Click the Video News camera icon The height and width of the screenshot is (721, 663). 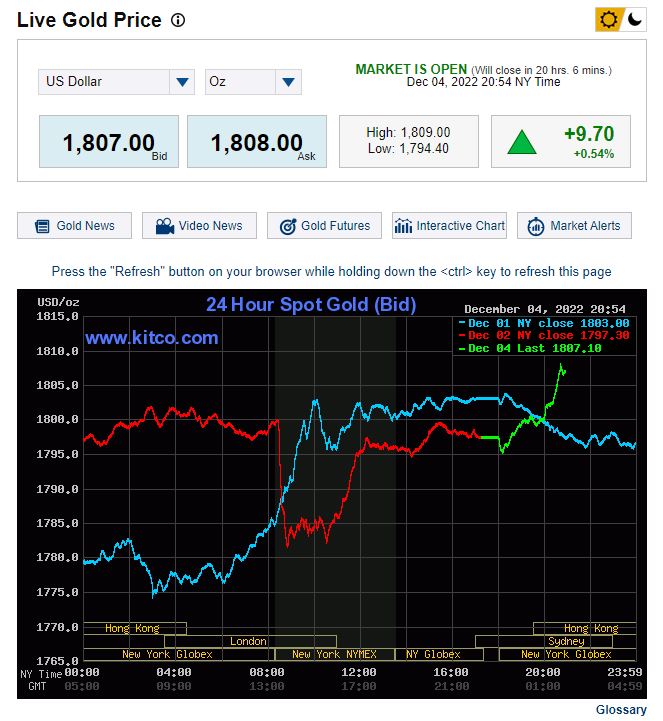coord(165,226)
